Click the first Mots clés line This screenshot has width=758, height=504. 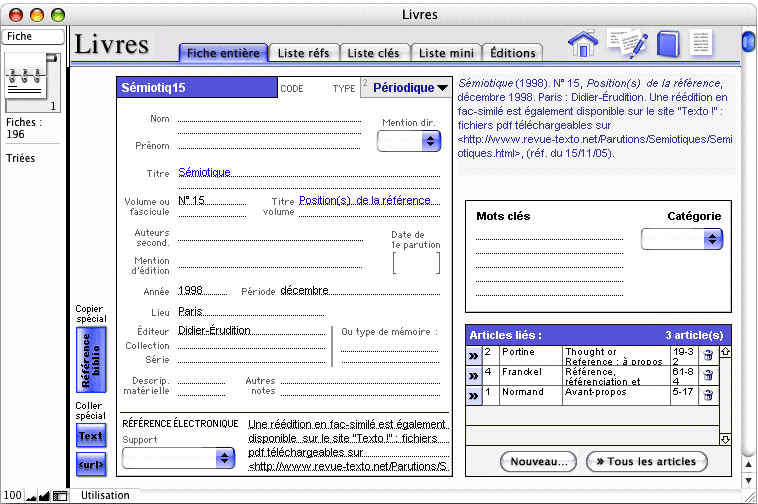(549, 235)
